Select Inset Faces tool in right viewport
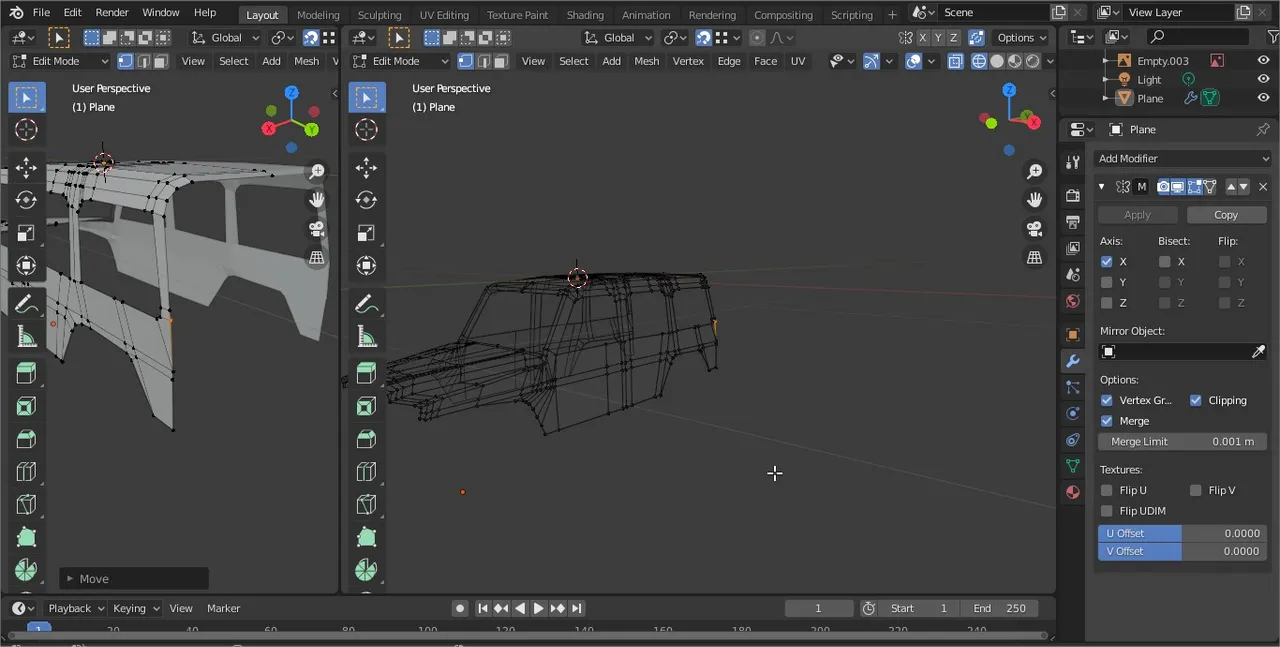1280x647 pixels. 366,407
